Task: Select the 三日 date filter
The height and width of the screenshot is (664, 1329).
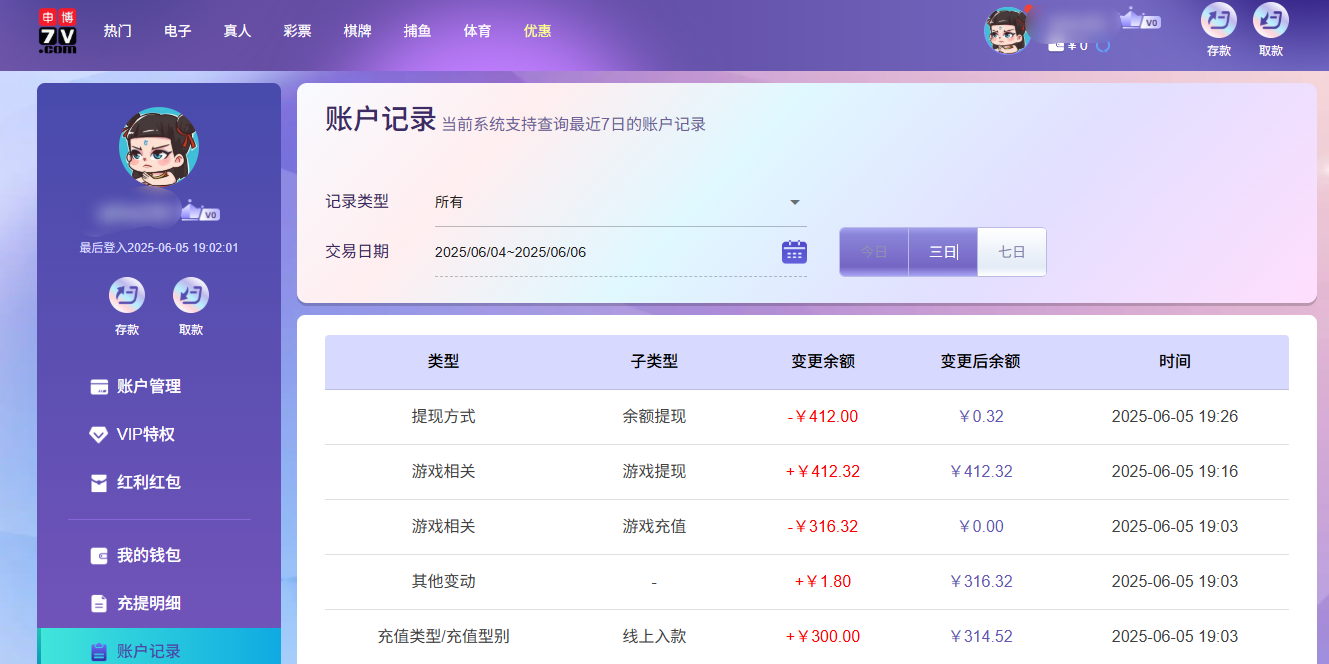Action: point(942,251)
